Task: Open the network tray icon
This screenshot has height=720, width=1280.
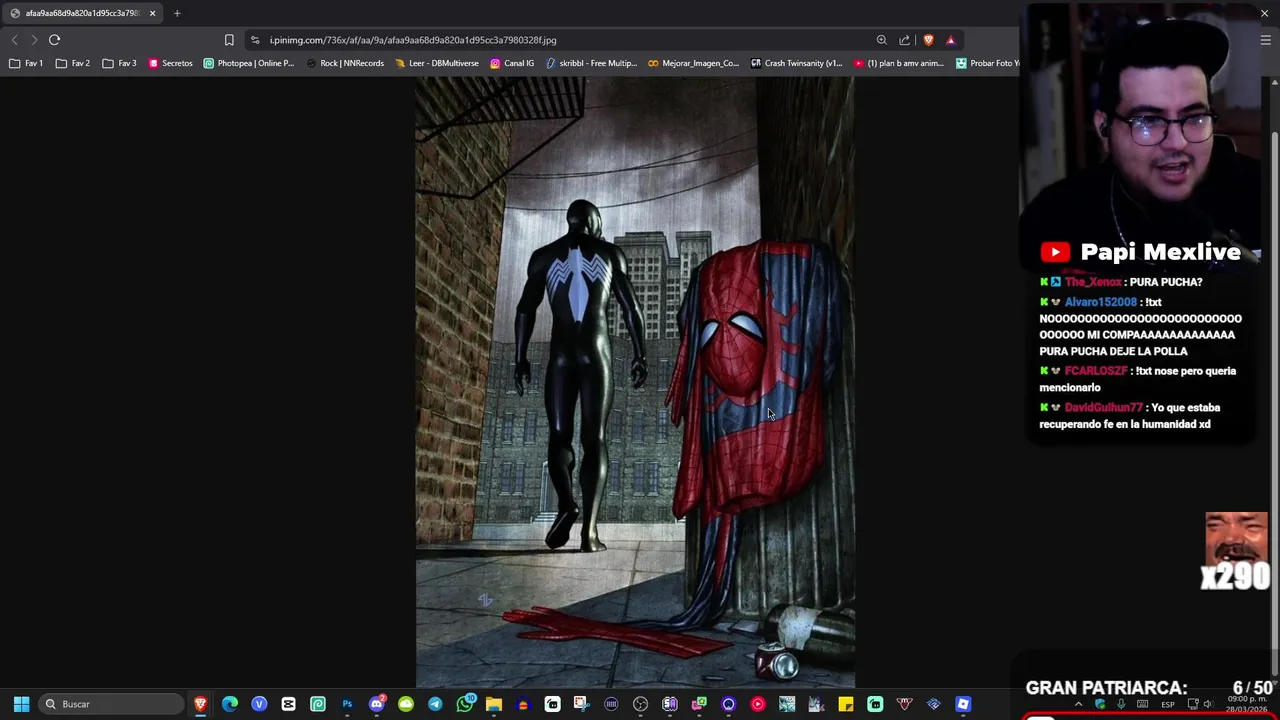Action: 1193,704
